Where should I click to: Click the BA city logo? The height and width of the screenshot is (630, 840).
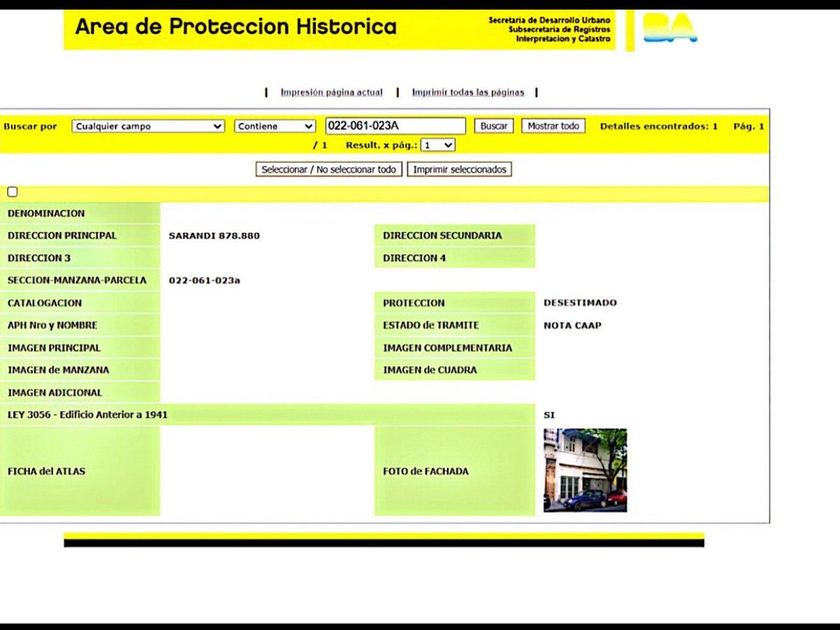point(670,28)
